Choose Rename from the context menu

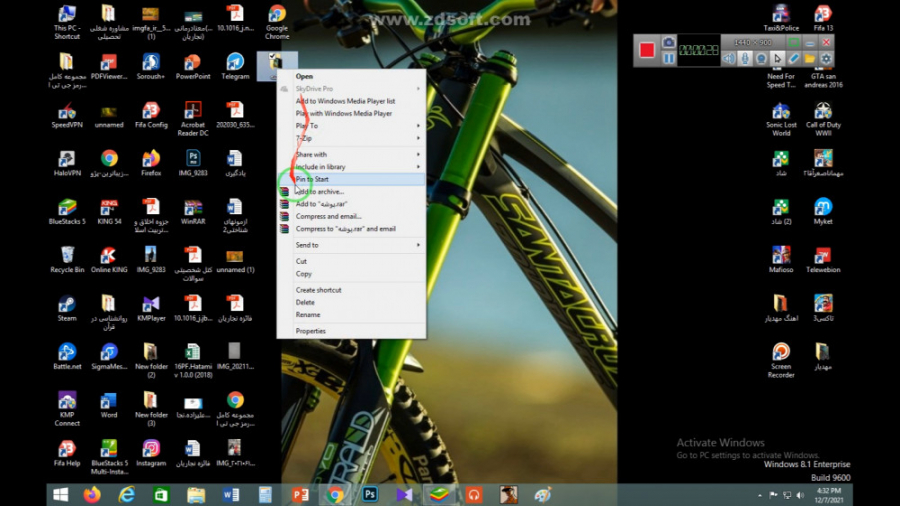pos(351,314)
